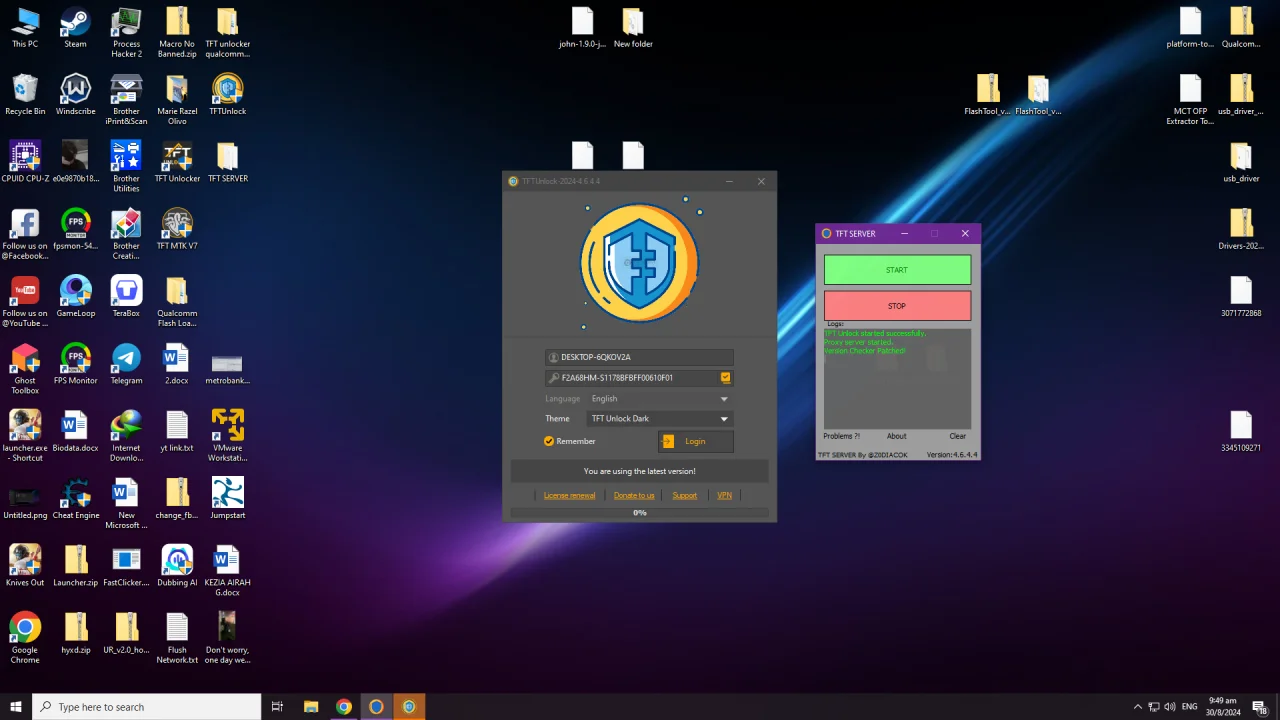Click the 0% progress bar in TFTUnlock
Image resolution: width=1280 pixels, height=720 pixels.
pos(640,513)
